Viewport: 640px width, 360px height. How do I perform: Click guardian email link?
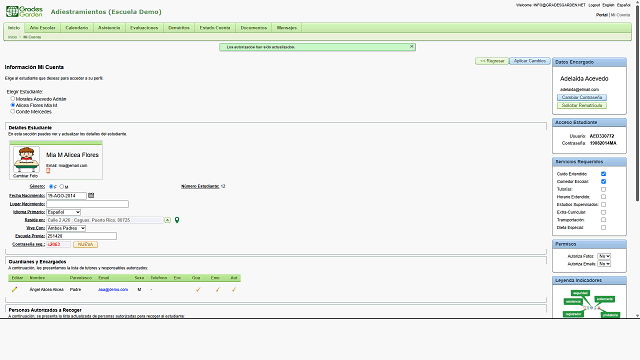(x=113, y=289)
